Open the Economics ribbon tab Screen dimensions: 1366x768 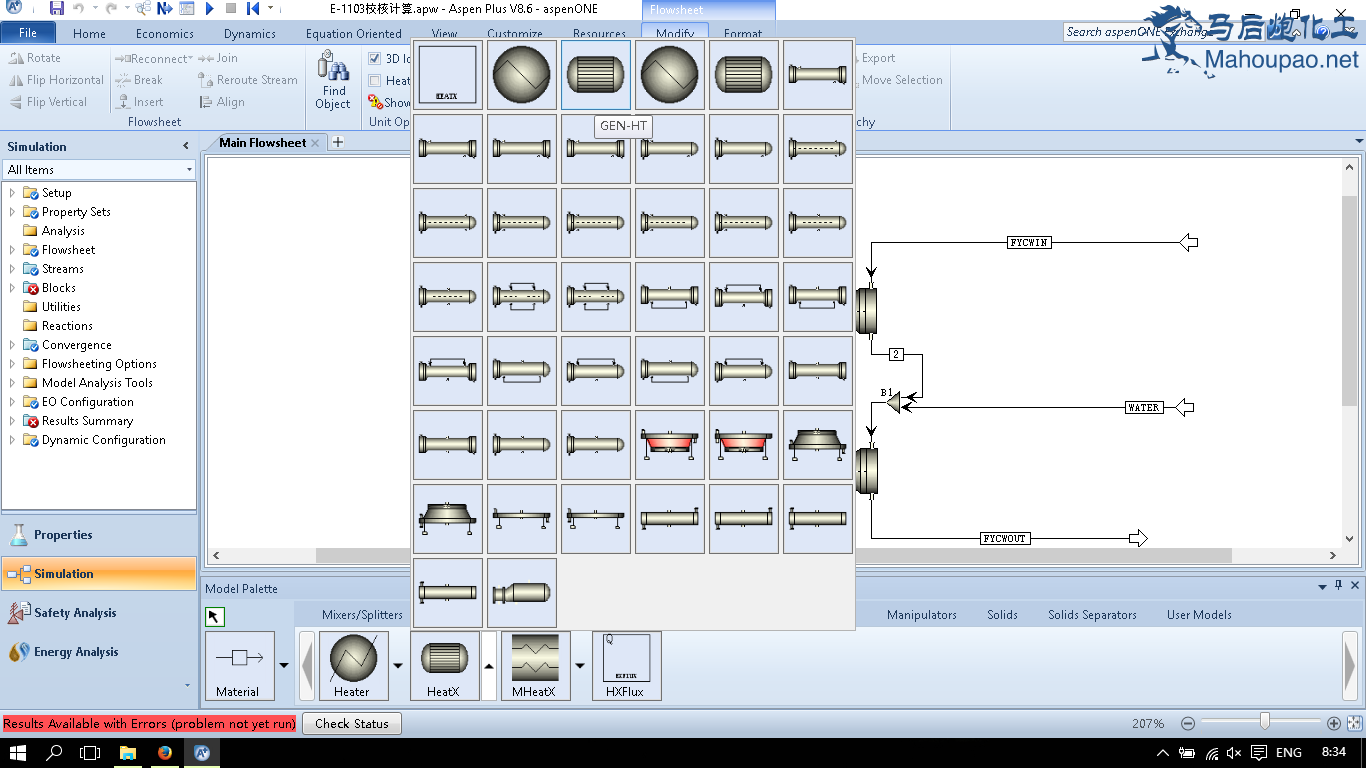[165, 33]
